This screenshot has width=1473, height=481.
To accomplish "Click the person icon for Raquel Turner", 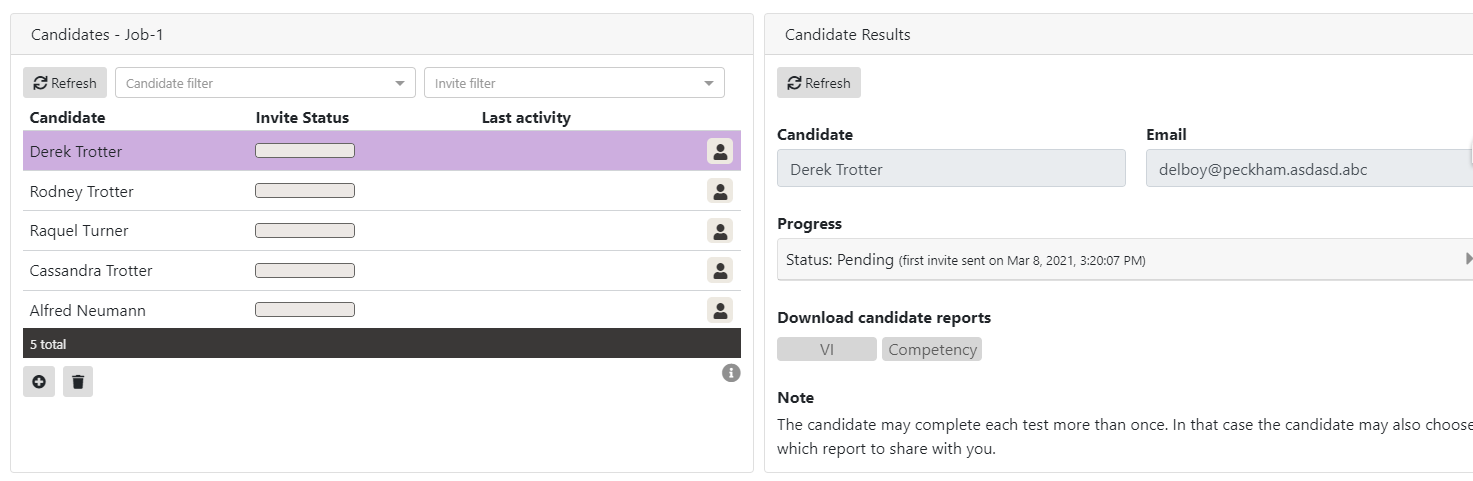I will pyautogui.click(x=719, y=231).
